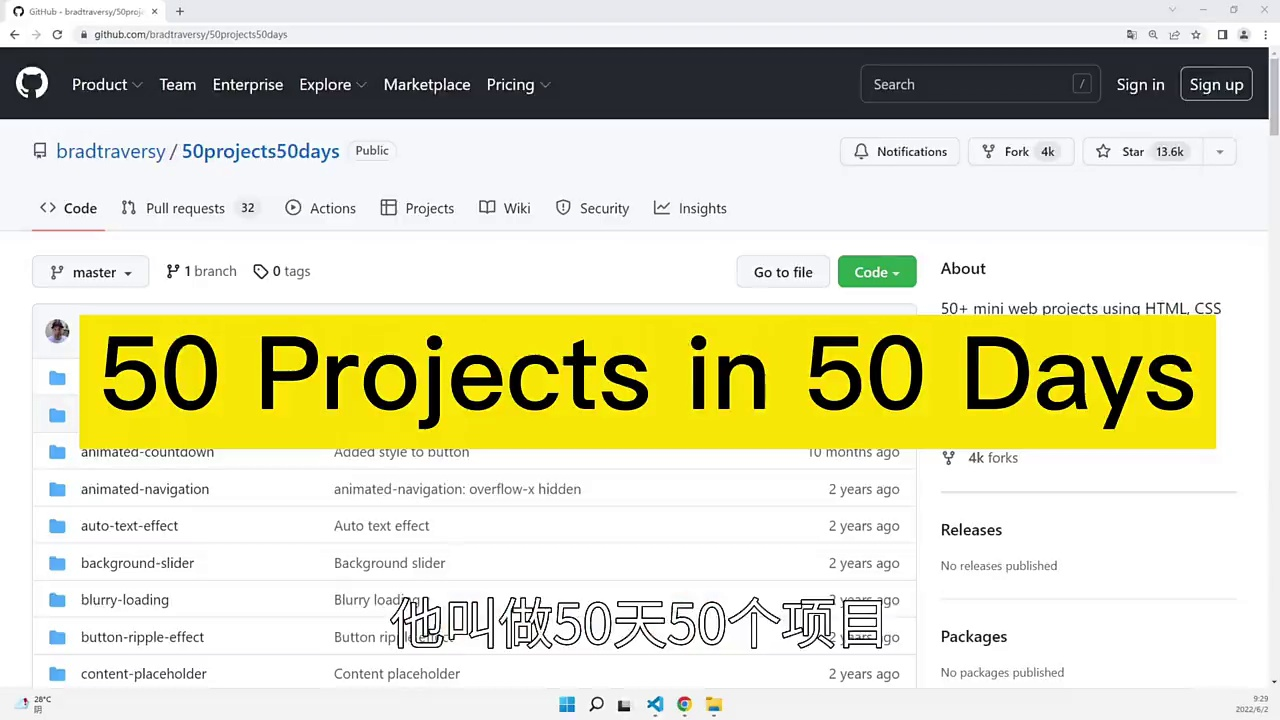Click the Windows Start icon
This screenshot has width=1280, height=720.
coord(567,704)
